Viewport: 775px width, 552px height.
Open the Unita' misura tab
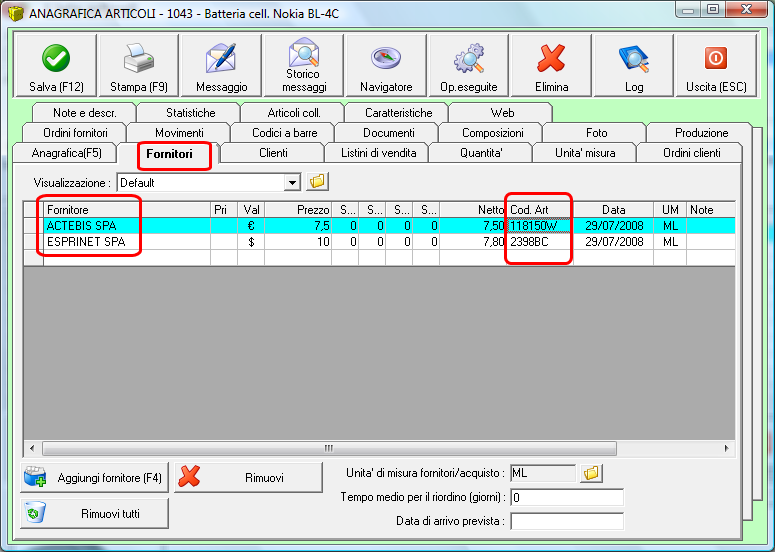click(x=585, y=153)
